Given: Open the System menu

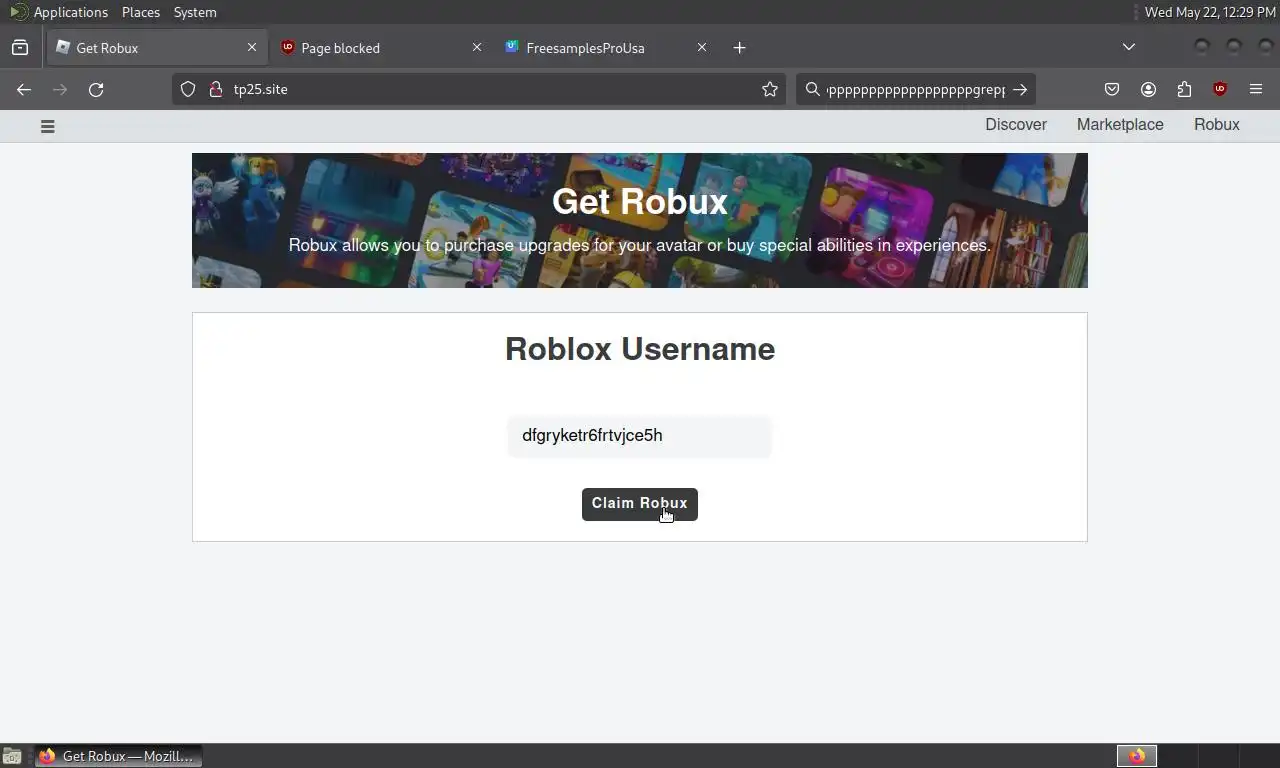Looking at the screenshot, I should (x=195, y=12).
